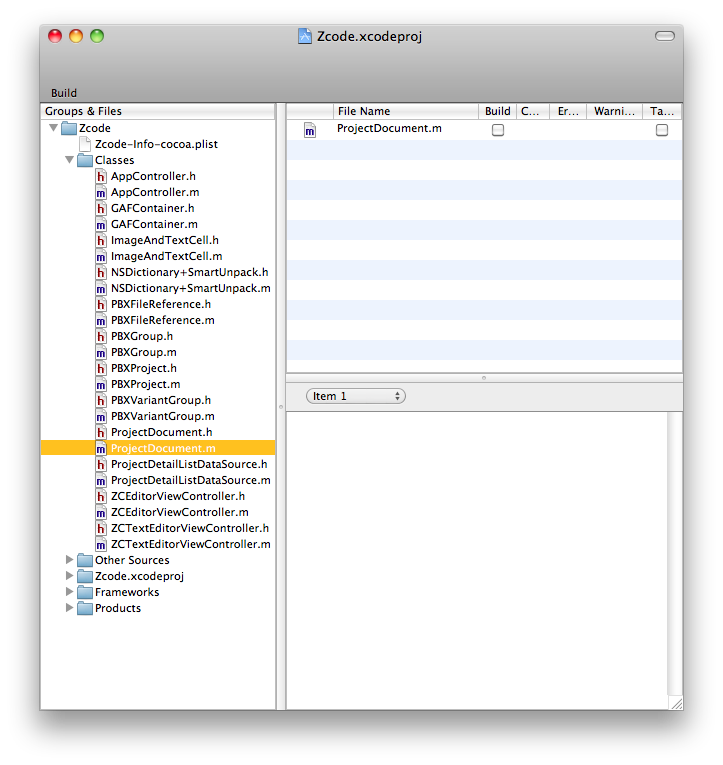723x765 pixels.
Task: Click the AppController.m source file icon
Action: 100,192
